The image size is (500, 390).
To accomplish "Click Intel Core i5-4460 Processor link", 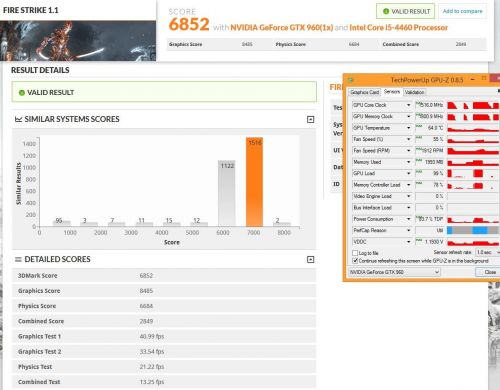I will click(x=399, y=28).
